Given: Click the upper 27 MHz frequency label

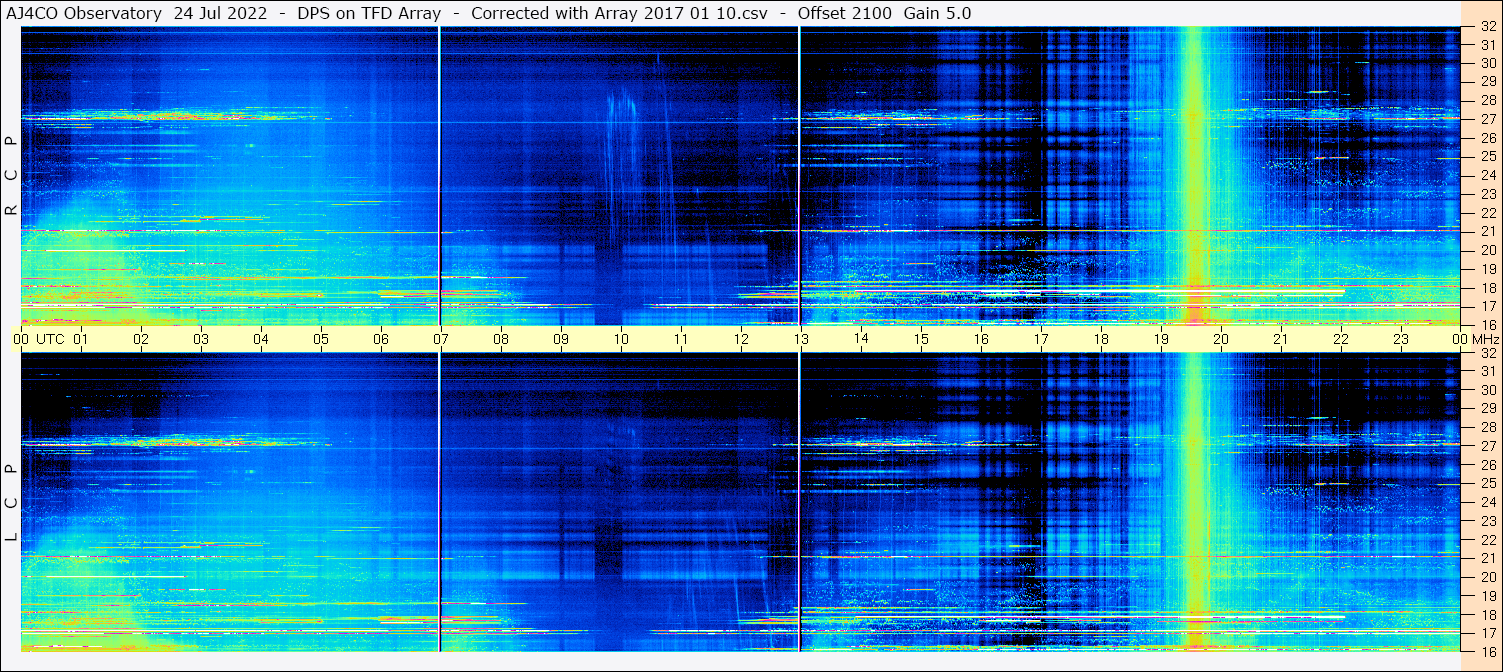Looking at the screenshot, I should [1487, 119].
